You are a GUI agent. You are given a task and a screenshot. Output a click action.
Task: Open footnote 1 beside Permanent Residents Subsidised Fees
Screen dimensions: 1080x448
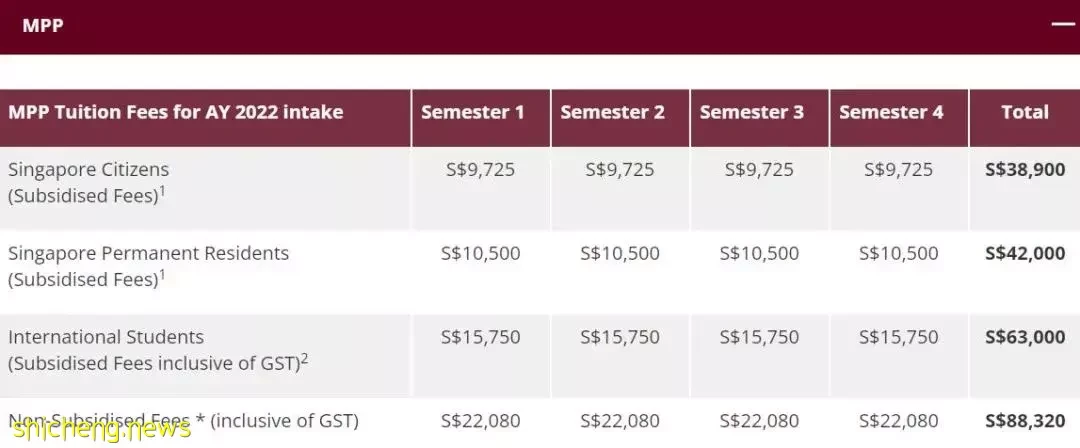(x=163, y=275)
